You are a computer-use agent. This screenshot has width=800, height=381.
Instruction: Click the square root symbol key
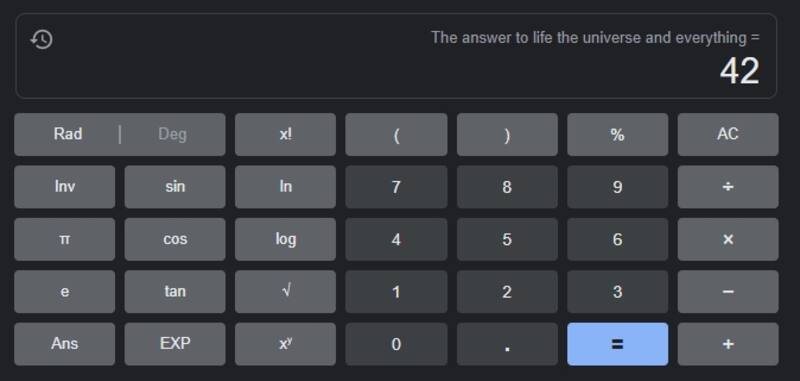pyautogui.click(x=285, y=291)
